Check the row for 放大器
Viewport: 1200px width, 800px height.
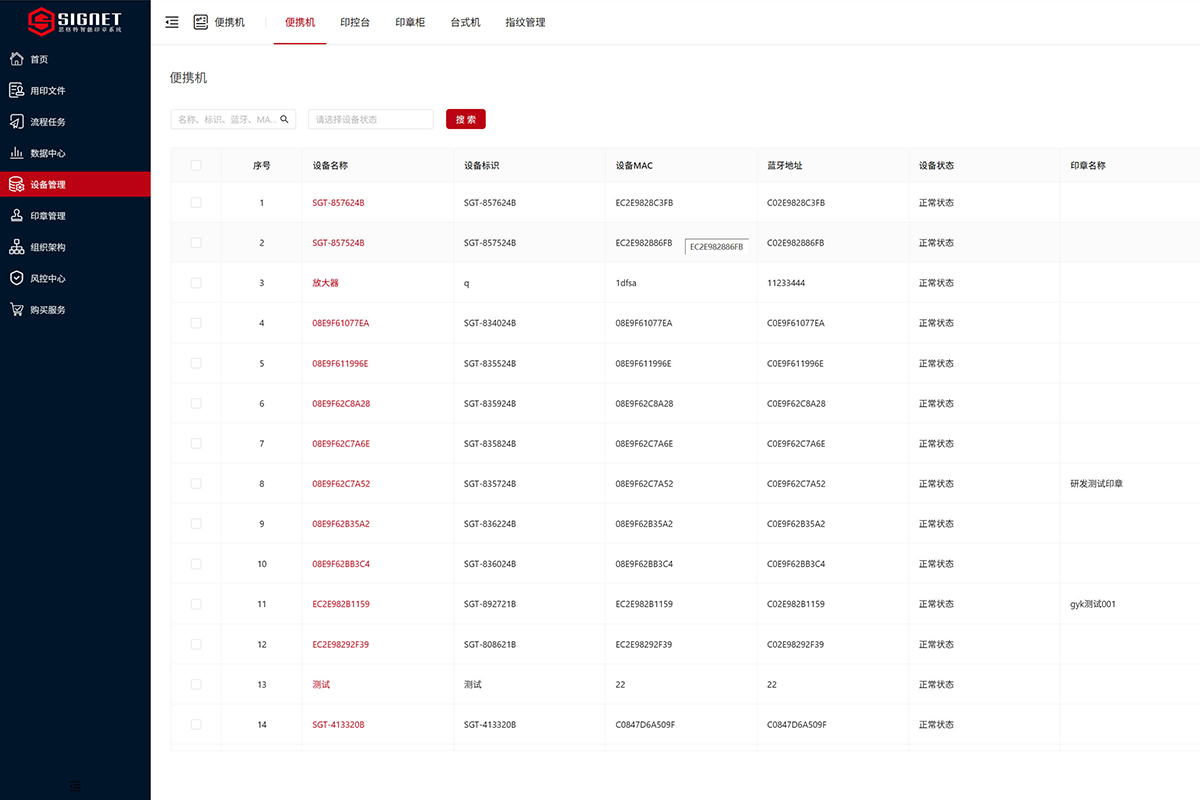196,283
